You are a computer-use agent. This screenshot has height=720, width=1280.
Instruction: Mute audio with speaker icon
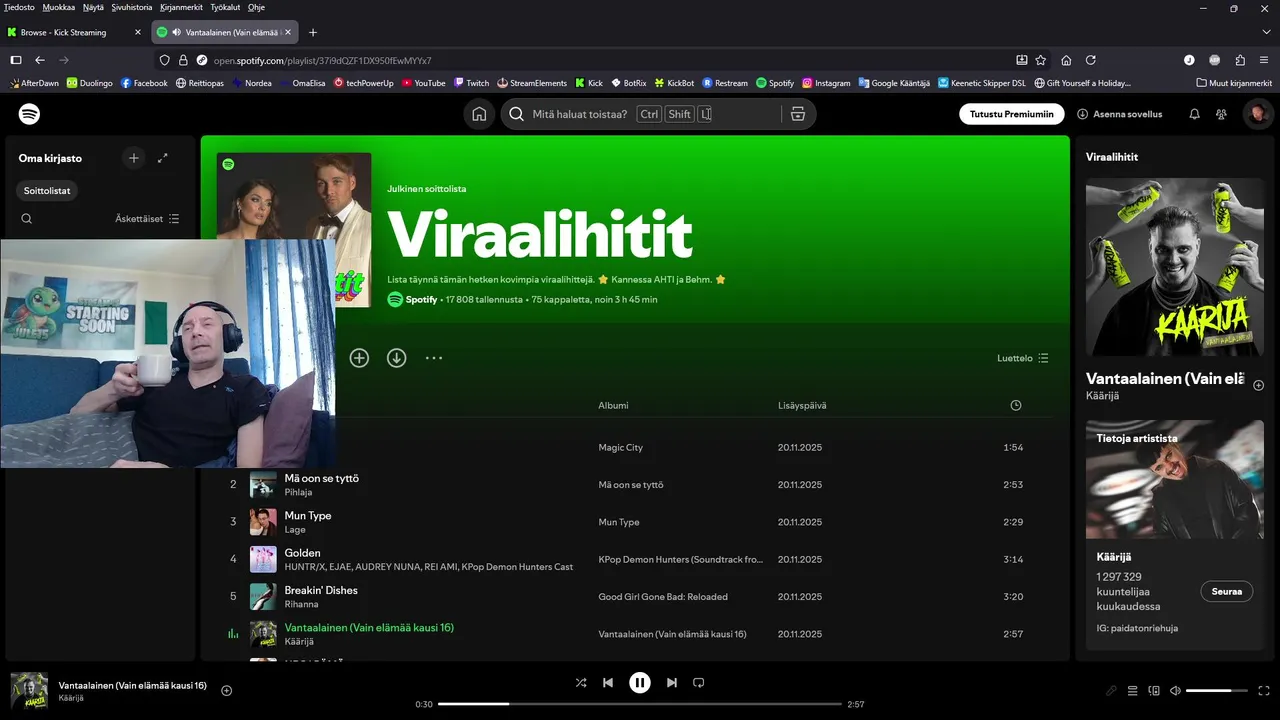click(1175, 691)
